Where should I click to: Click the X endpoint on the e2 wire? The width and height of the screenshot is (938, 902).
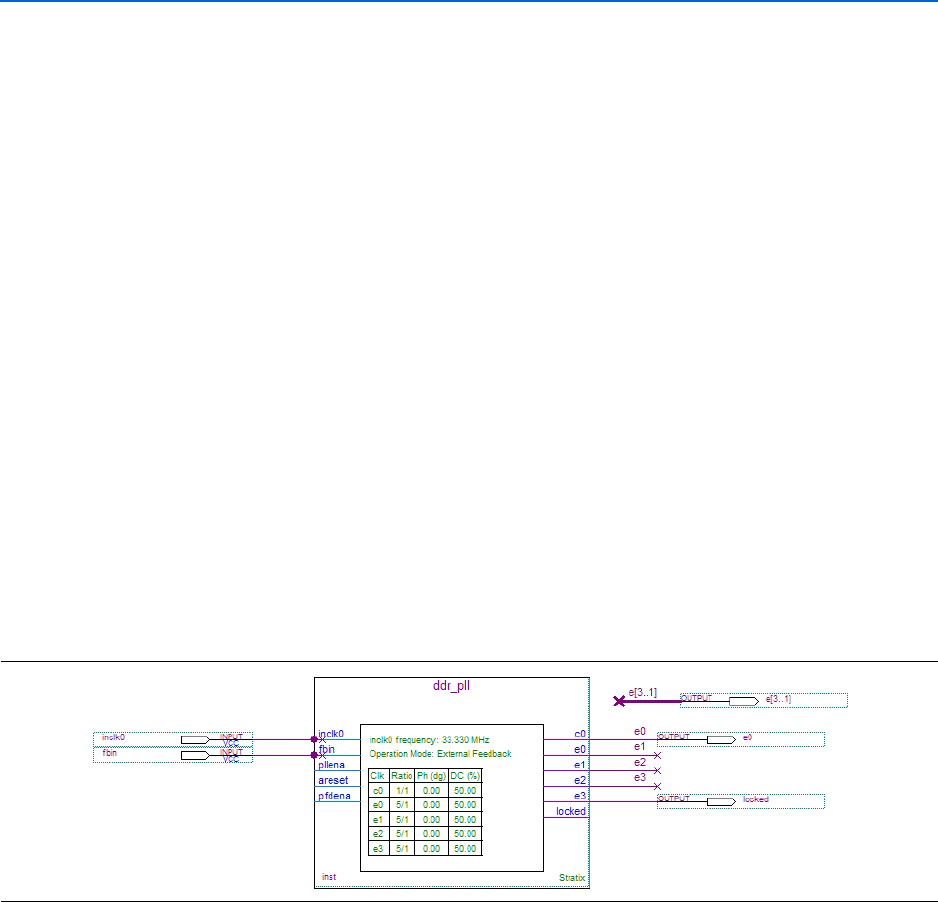(x=657, y=770)
